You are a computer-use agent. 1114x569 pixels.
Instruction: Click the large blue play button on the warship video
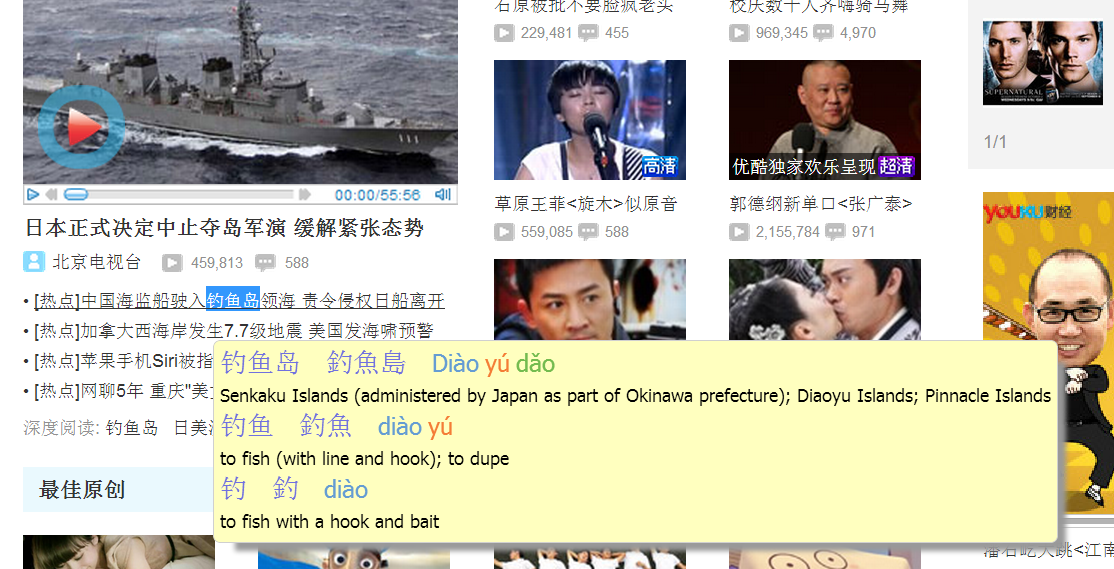click(x=81, y=128)
